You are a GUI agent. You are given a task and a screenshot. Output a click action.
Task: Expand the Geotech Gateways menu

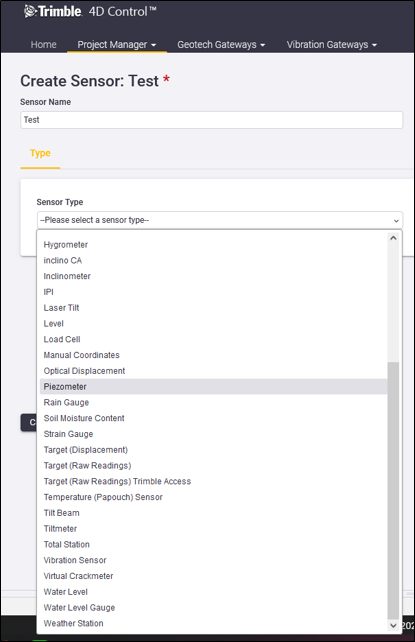tap(221, 45)
